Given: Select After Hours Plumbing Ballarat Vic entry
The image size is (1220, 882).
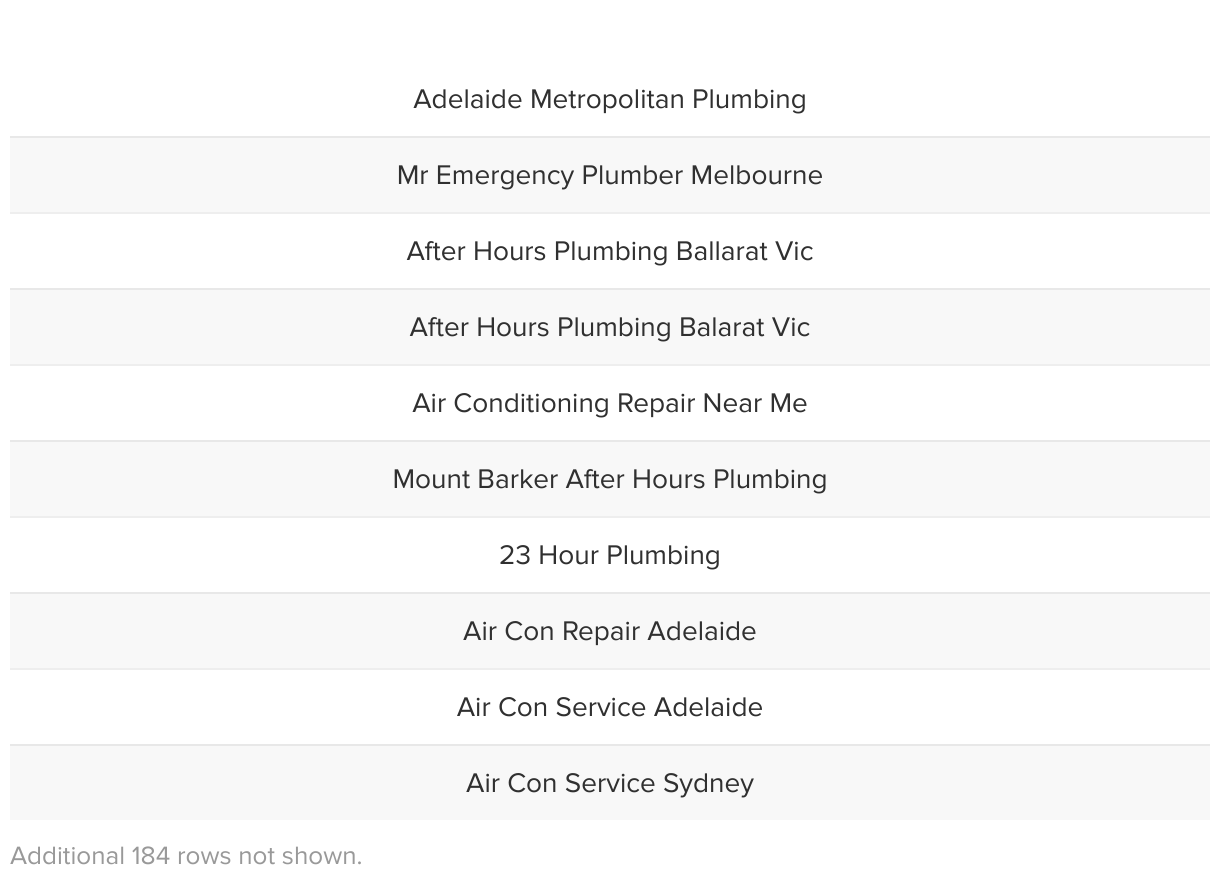Looking at the screenshot, I should tap(610, 251).
